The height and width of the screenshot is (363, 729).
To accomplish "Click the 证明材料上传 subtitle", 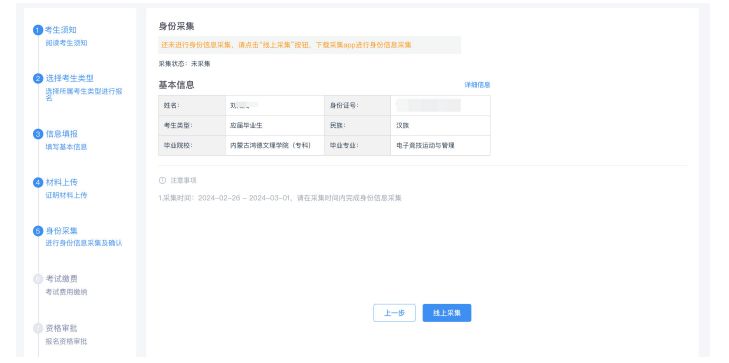I will 66,195.
